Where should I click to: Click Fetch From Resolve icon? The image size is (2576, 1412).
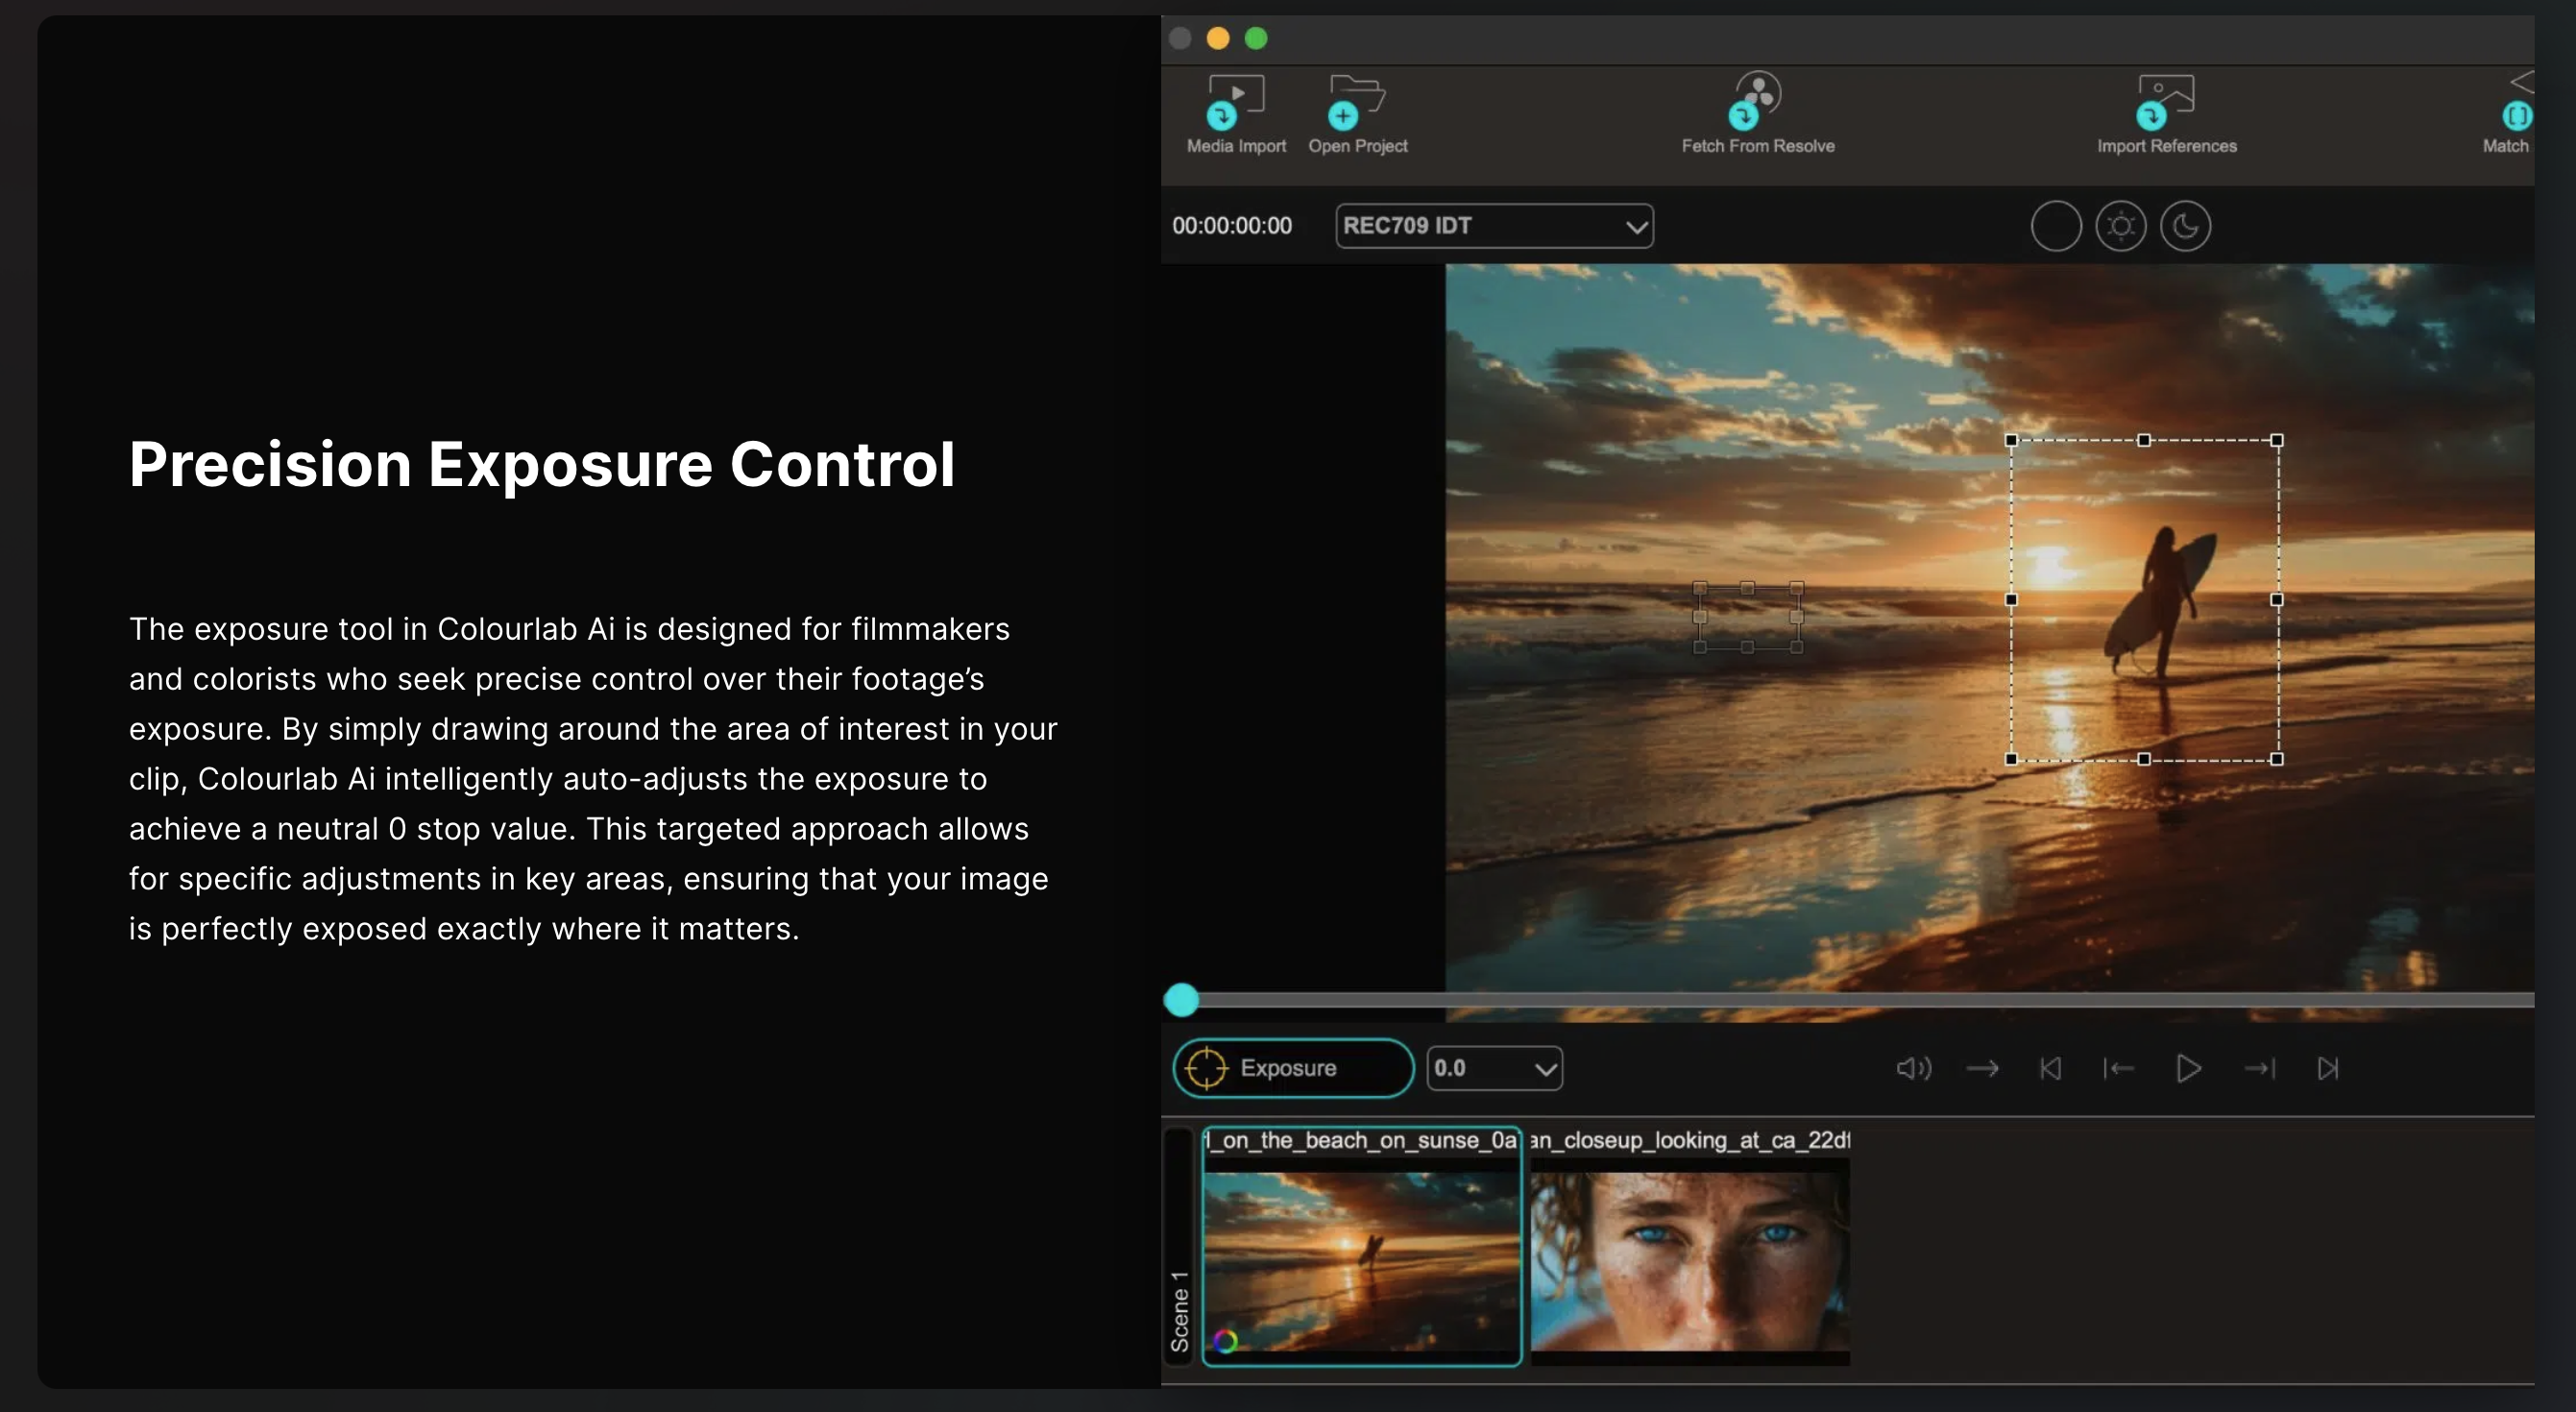tap(1757, 100)
